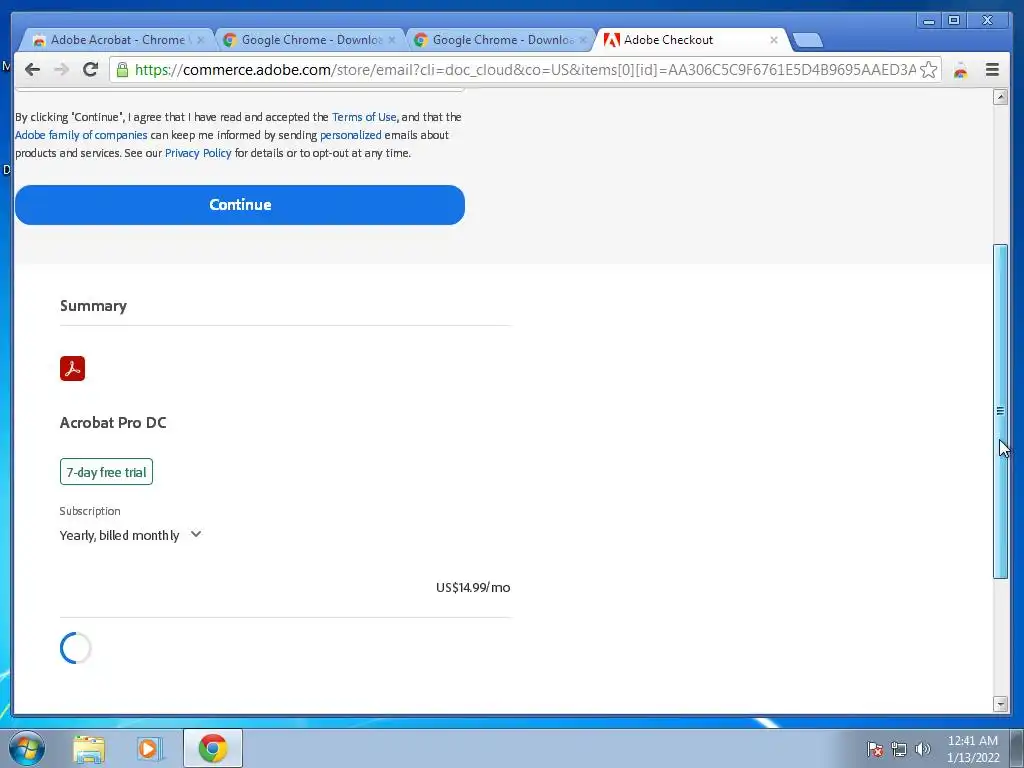Screen dimensions: 1024x768
Task: Click the volume speaker tray icon
Action: pos(922,749)
